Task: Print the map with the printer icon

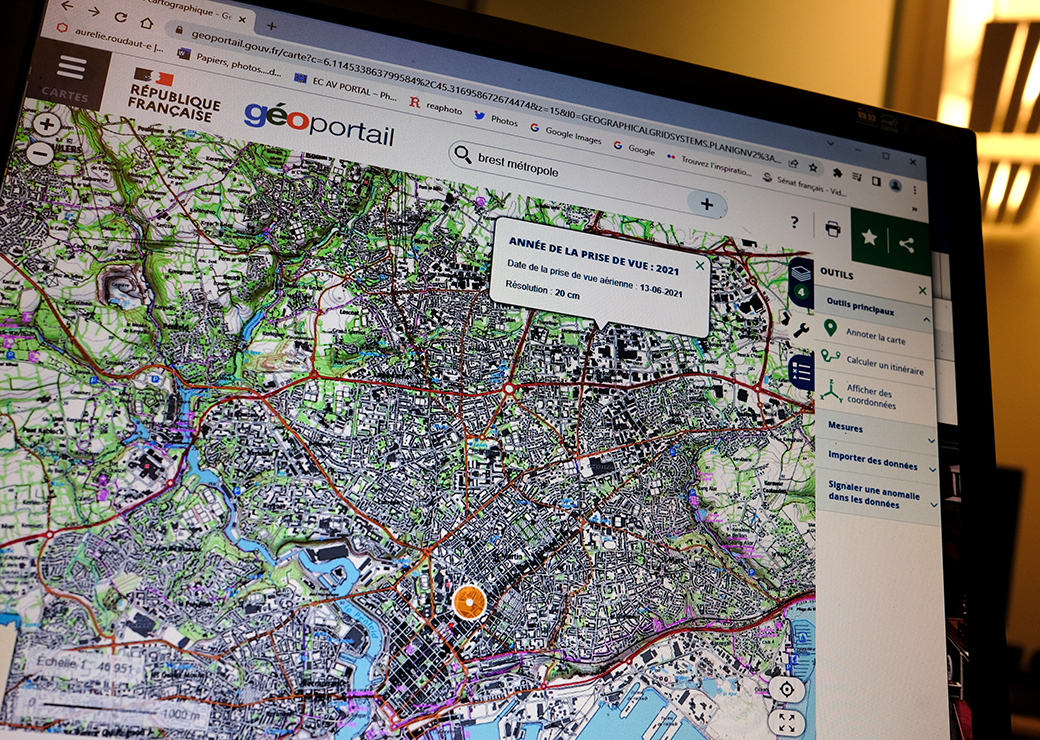Action: [832, 229]
